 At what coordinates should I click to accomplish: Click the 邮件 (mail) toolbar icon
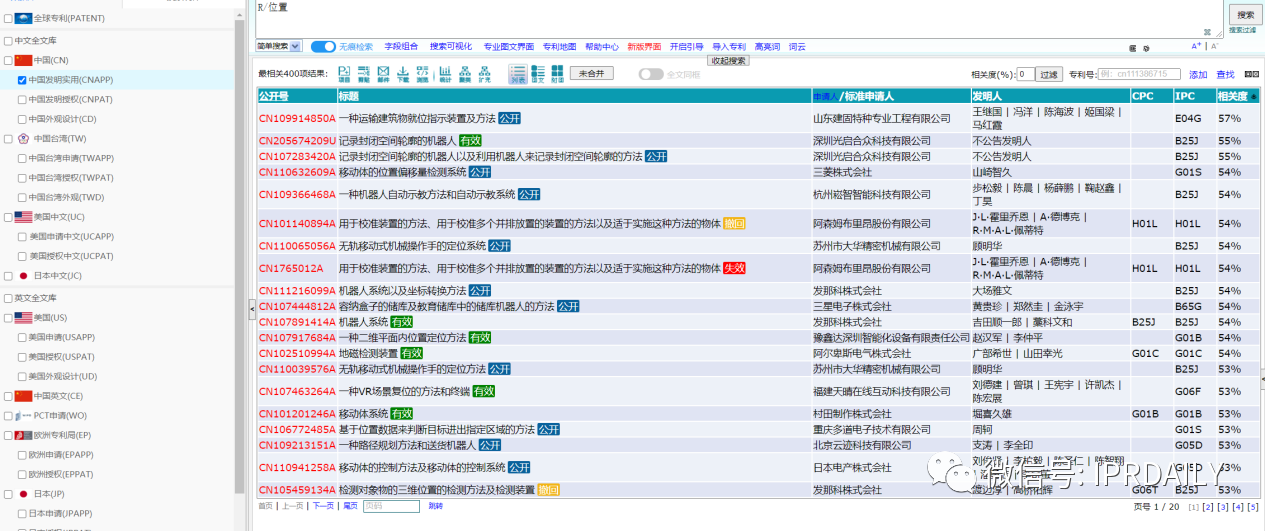[x=383, y=73]
